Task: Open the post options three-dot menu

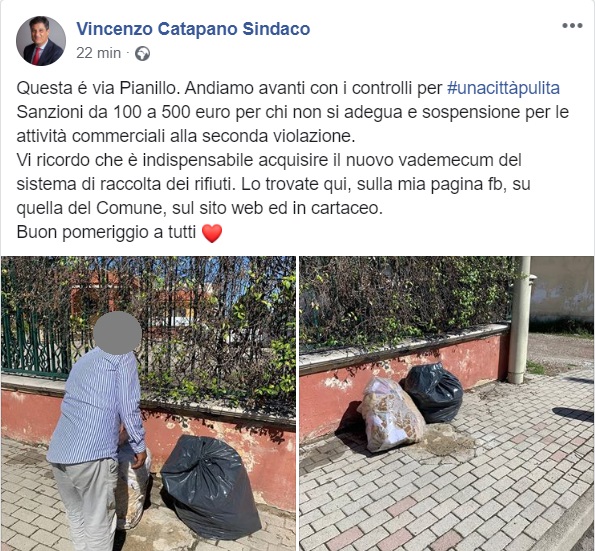Action: pos(572,26)
